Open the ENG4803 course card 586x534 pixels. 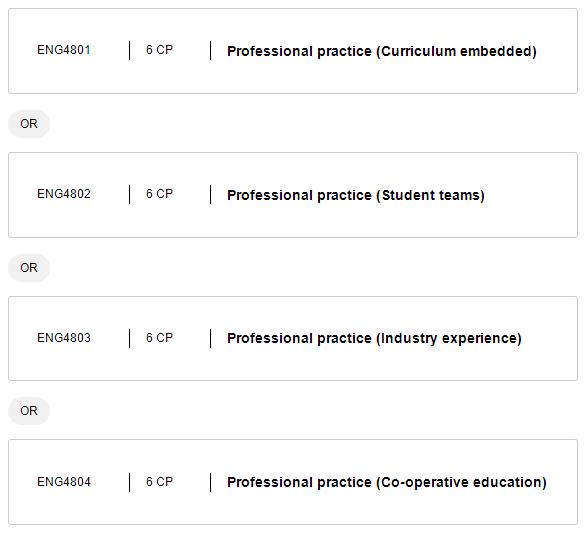[x=293, y=339]
